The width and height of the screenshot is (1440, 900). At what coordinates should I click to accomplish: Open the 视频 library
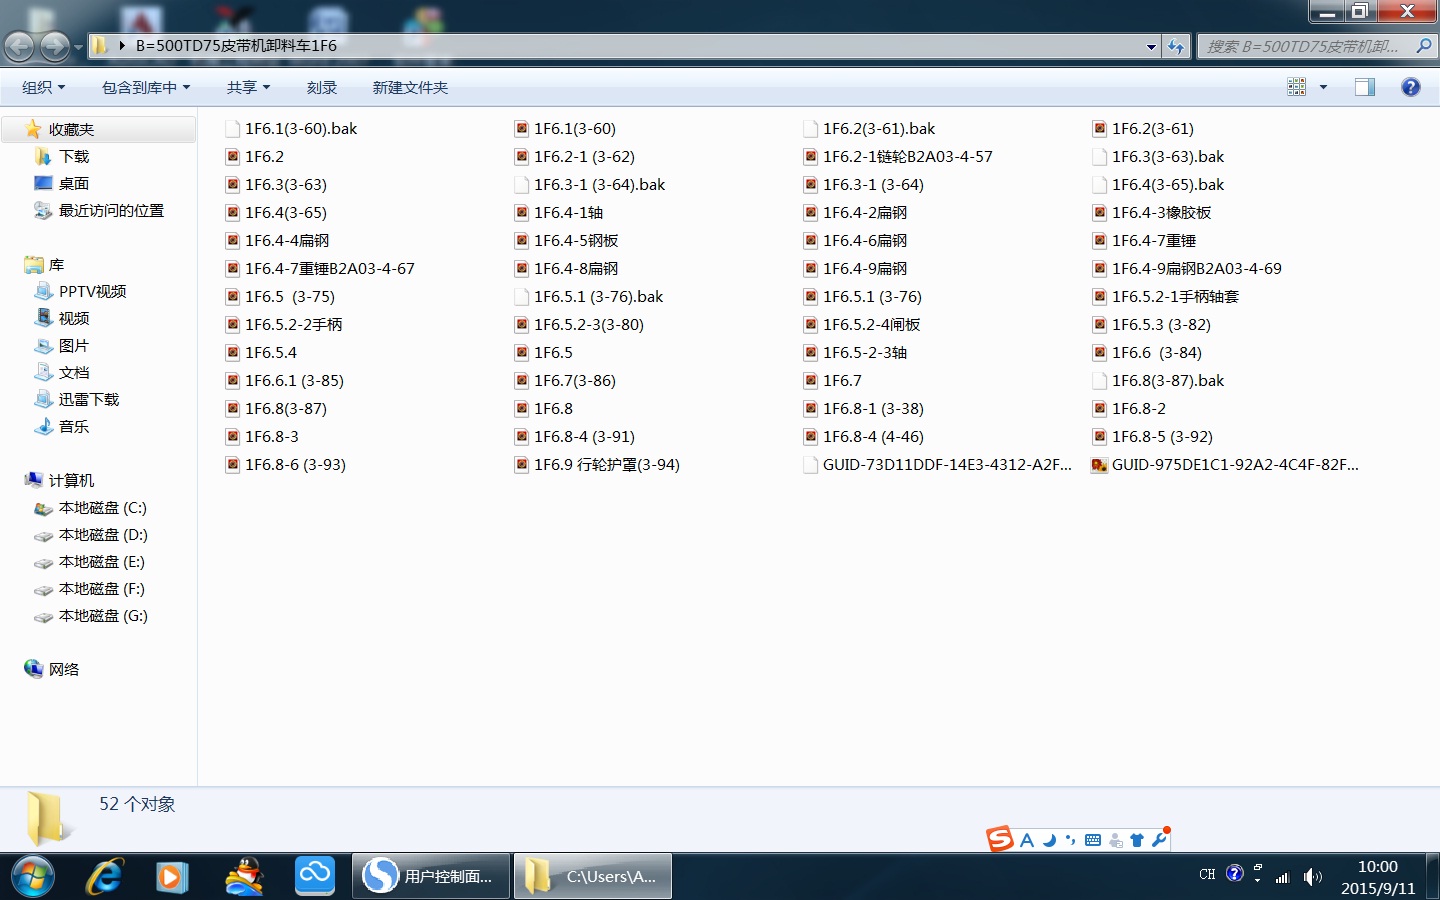click(x=74, y=318)
